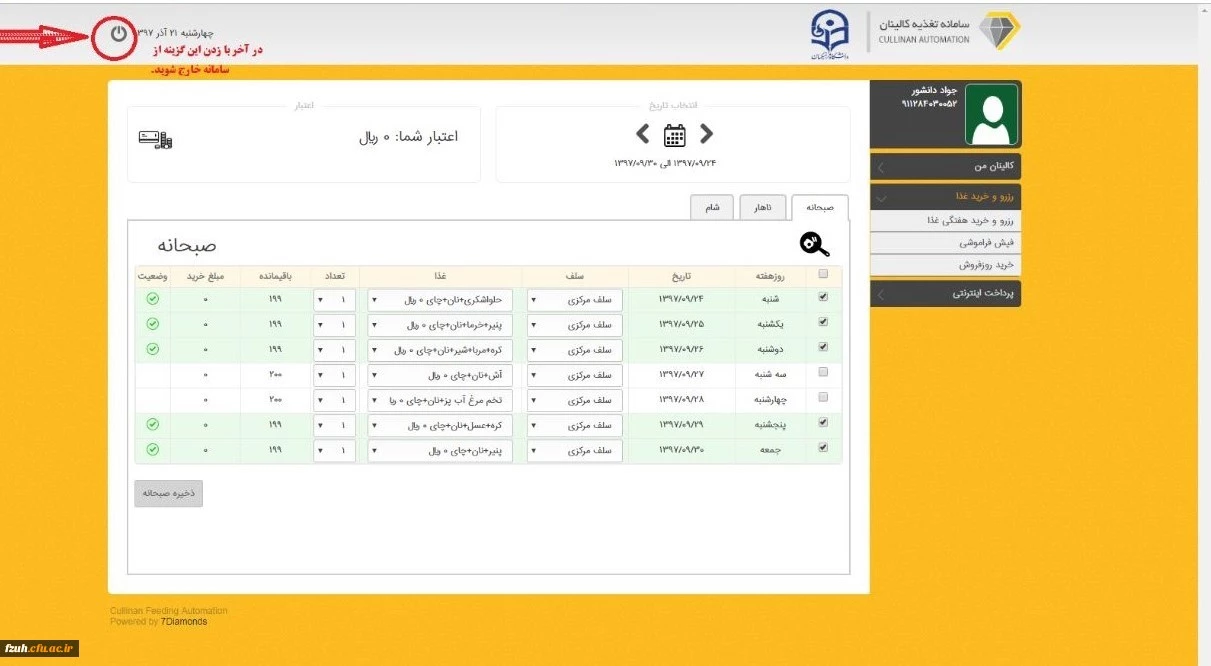The width and height of the screenshot is (1211, 666).
Task: Open the calendar date picker icon
Action: pyautogui.click(x=675, y=134)
